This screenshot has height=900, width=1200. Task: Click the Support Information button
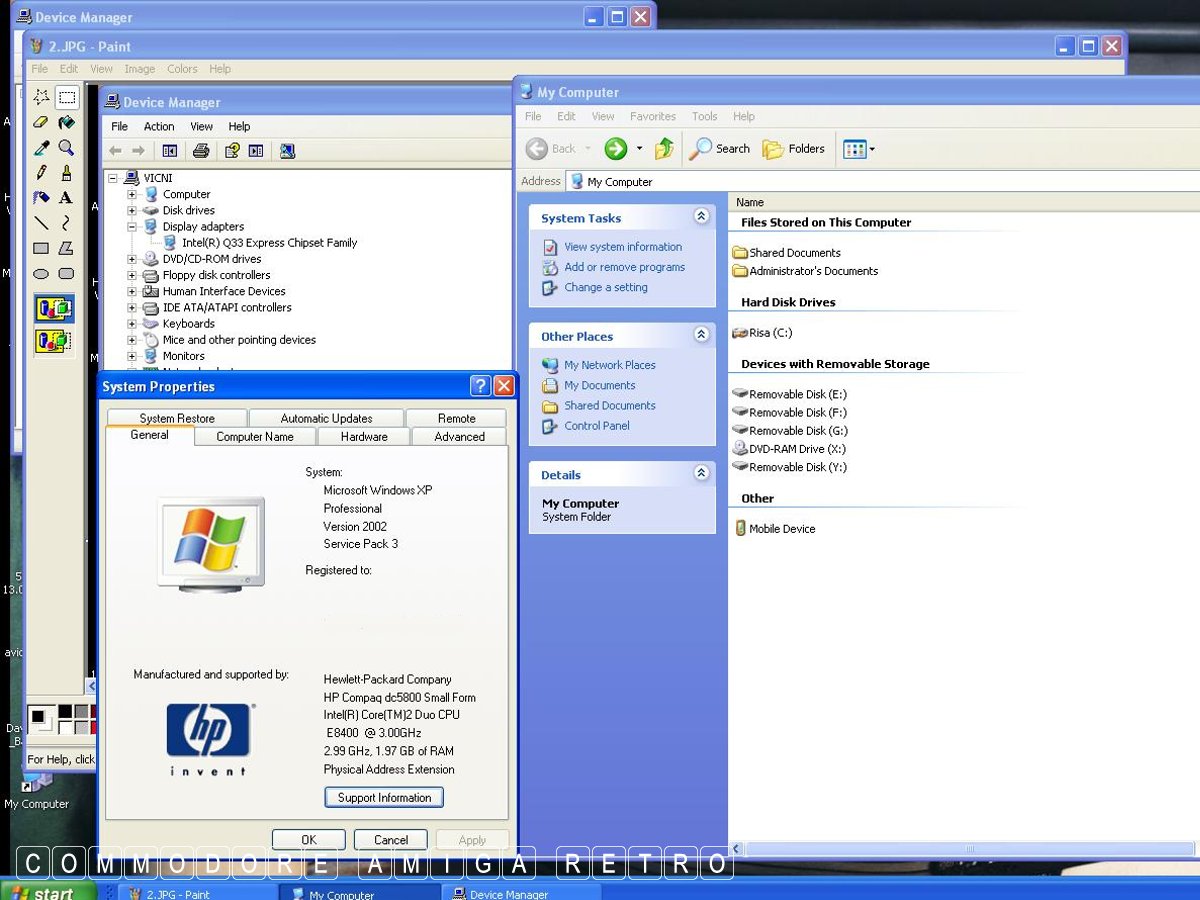[x=384, y=798]
